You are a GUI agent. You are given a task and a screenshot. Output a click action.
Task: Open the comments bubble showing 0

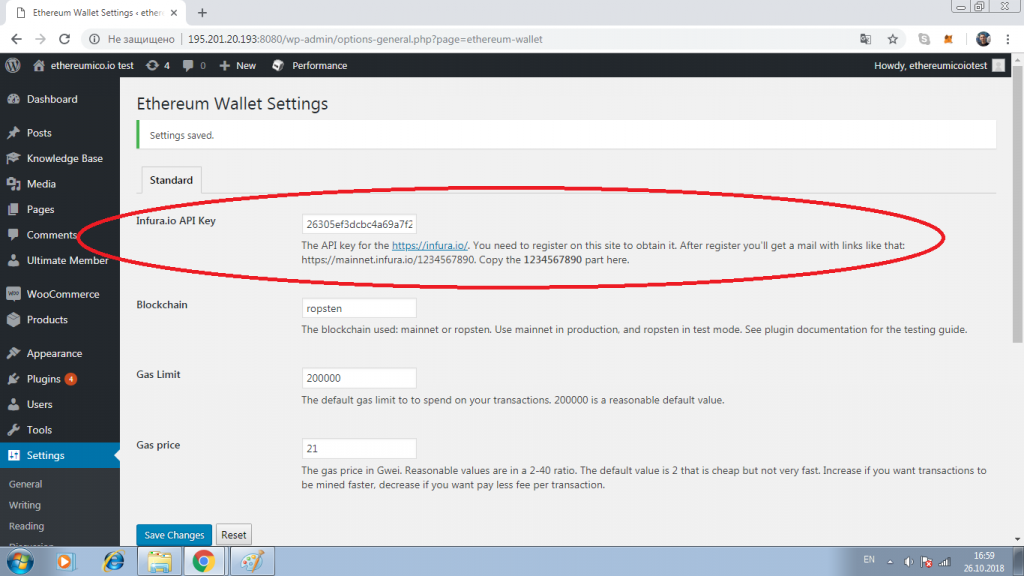pyautogui.click(x=194, y=65)
